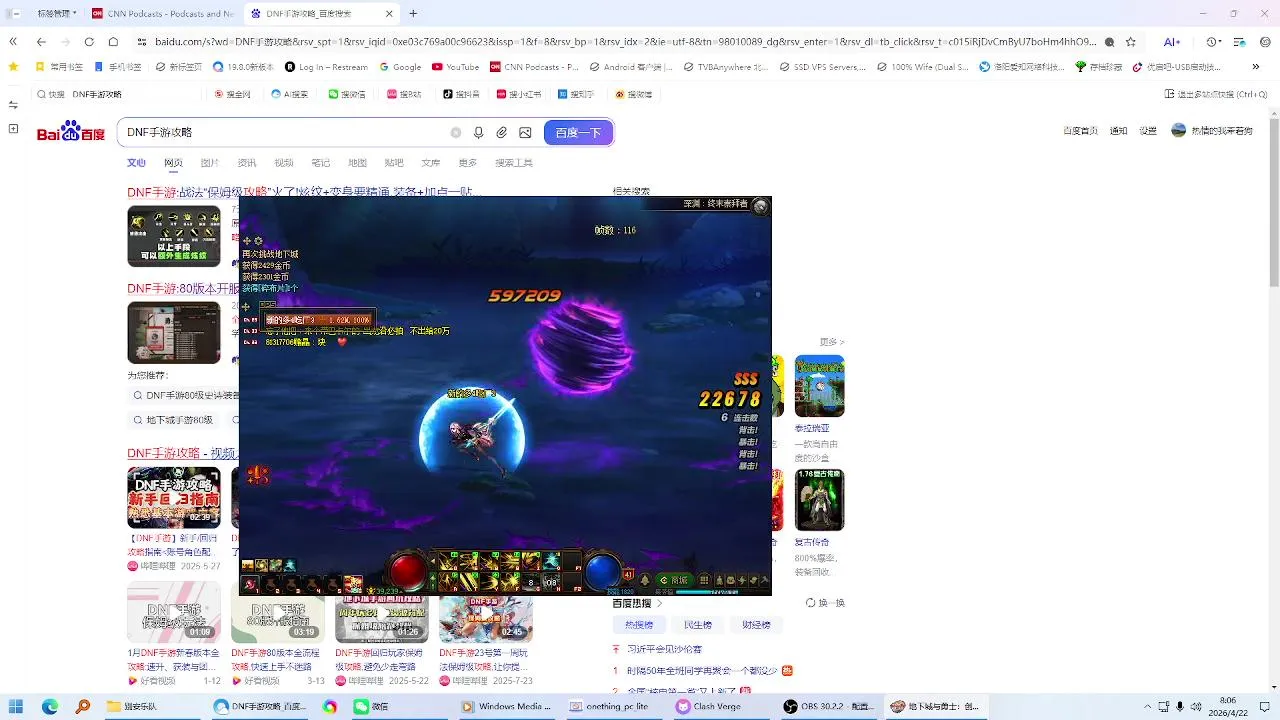Click the 搜小红书 quick search shortcut
Image resolution: width=1280 pixels, height=720 pixels.
coord(519,94)
